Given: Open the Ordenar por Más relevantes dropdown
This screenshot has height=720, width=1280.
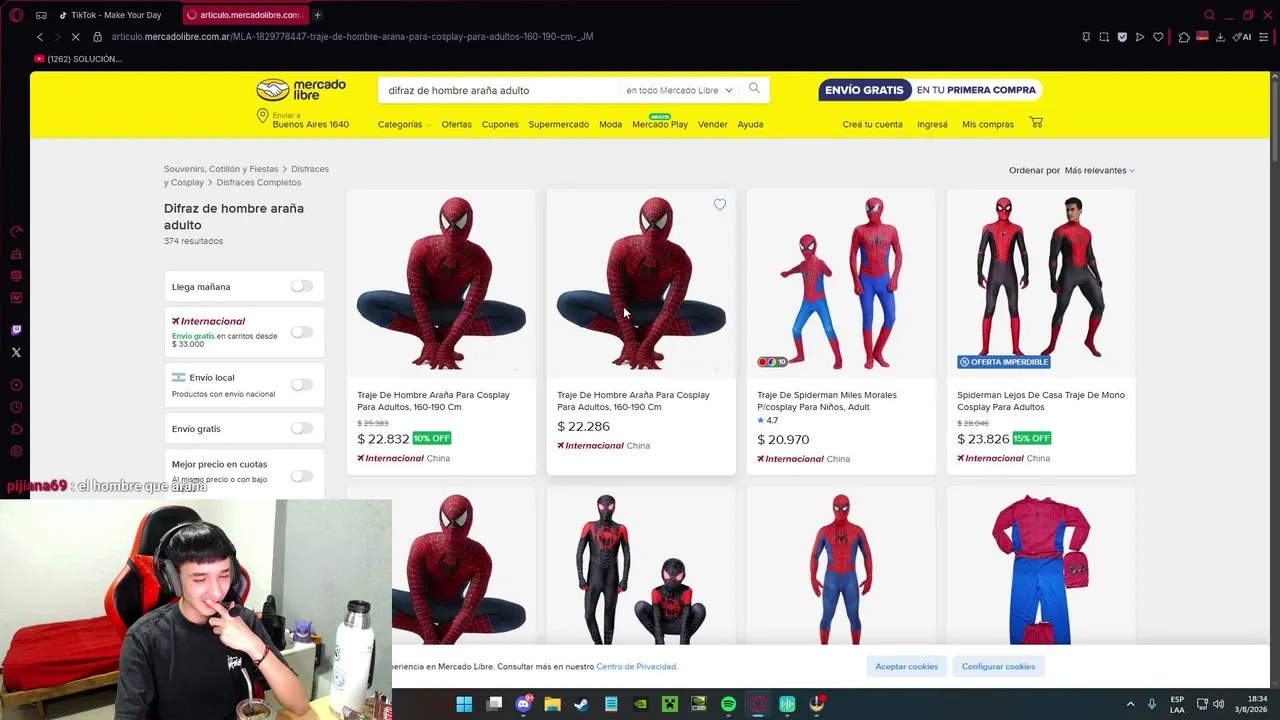Looking at the screenshot, I should tap(1099, 170).
